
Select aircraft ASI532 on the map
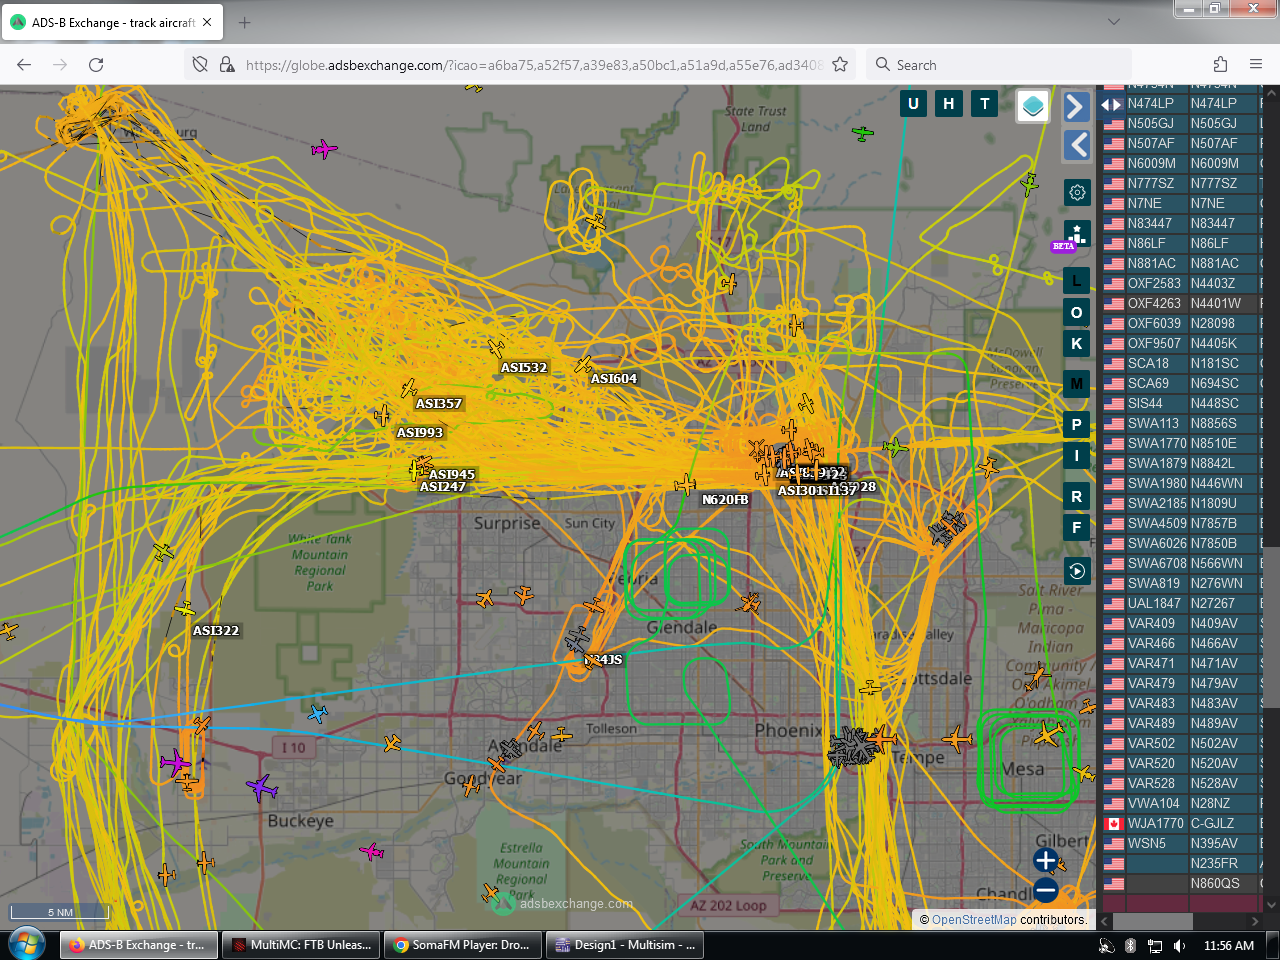(496, 348)
